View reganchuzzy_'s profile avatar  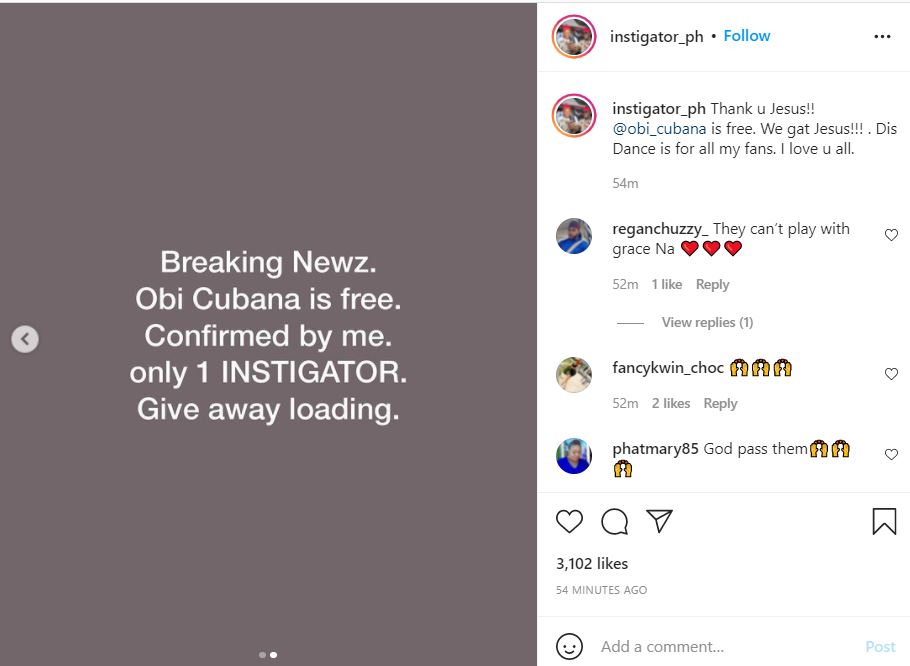click(575, 236)
